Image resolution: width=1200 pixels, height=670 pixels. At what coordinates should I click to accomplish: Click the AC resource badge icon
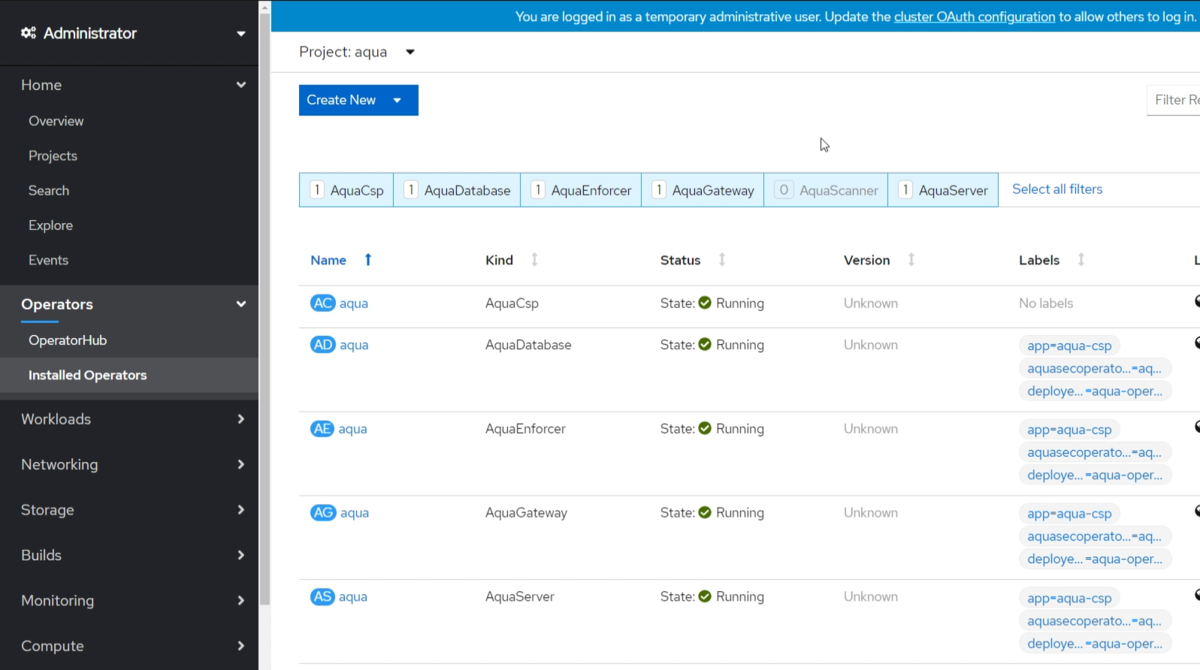coord(322,303)
